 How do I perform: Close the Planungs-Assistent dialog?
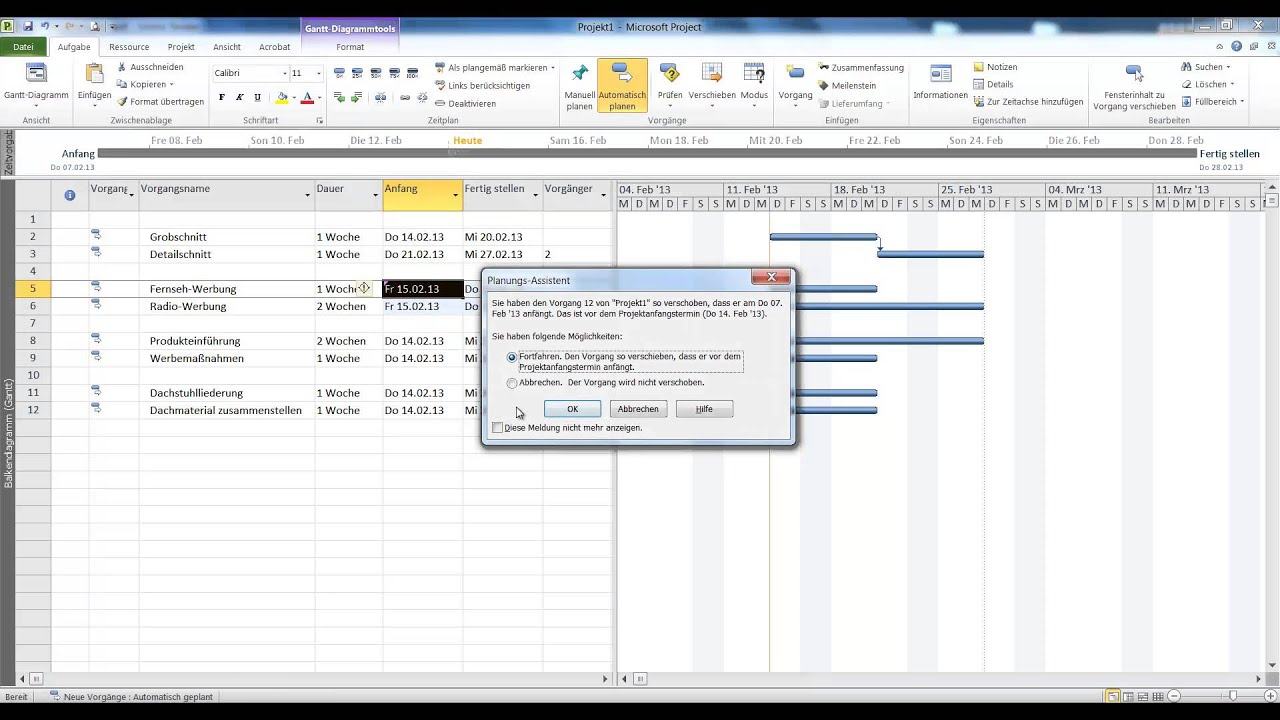[771, 277]
